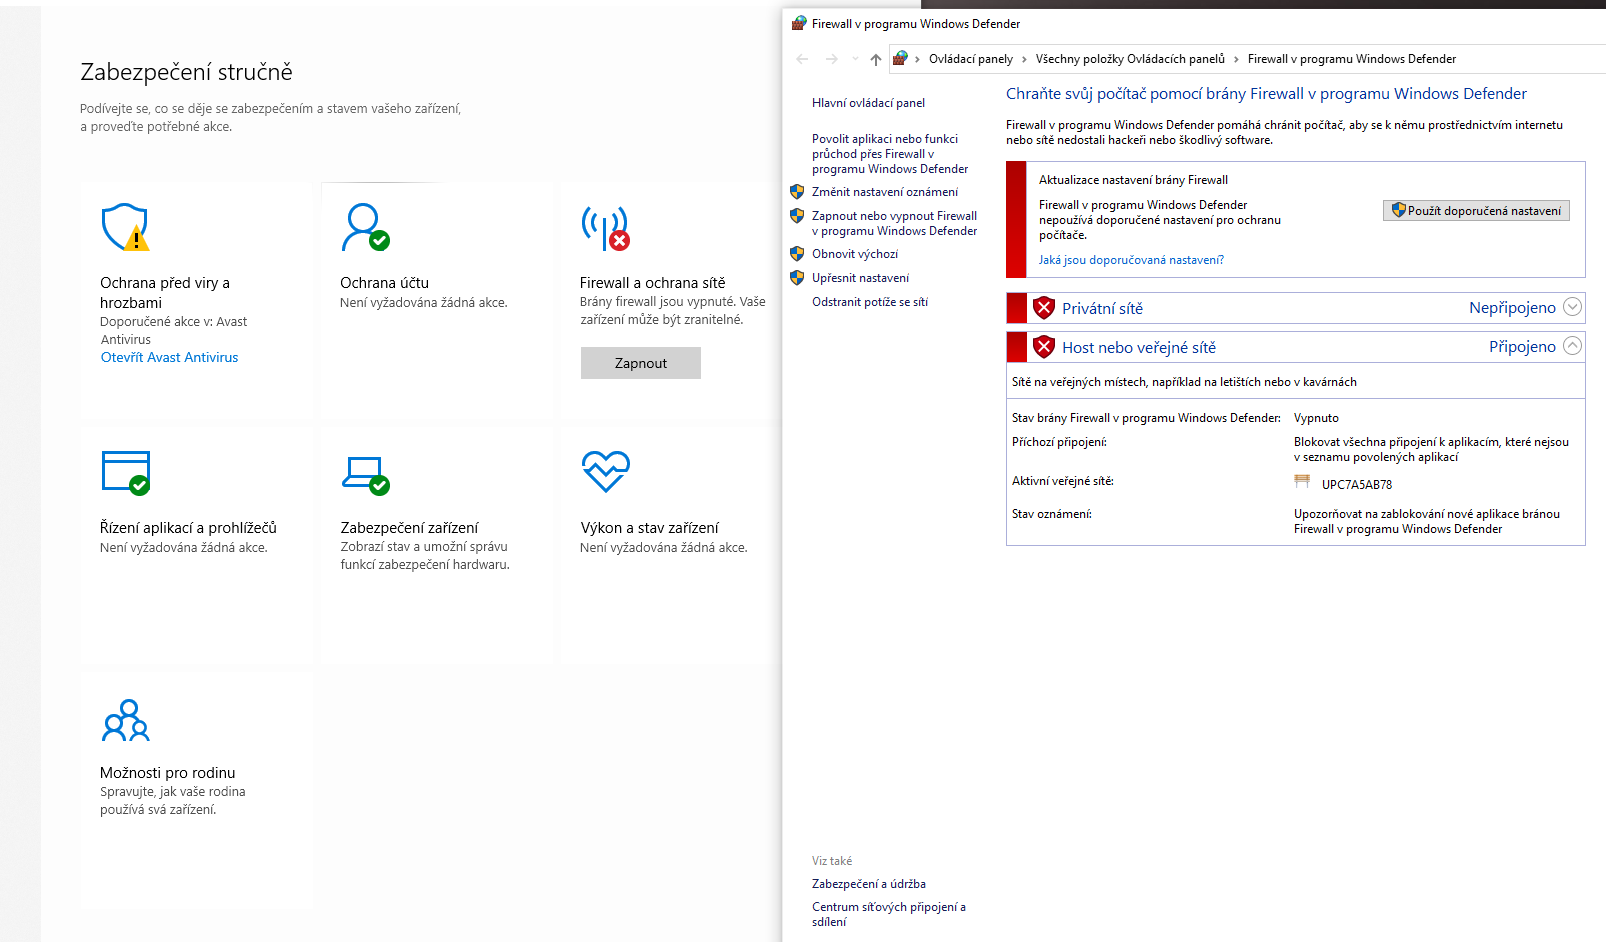Select the Privátní sítě heading text
Screen dimensions: 1606x942
coord(1102,308)
